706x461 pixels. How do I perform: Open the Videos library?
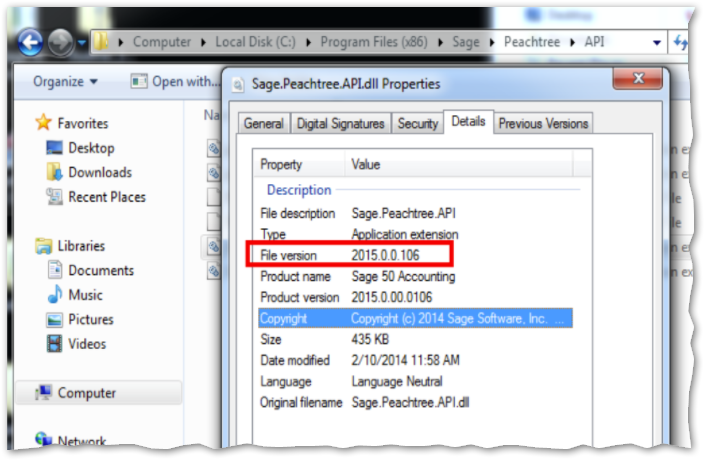coord(87,344)
